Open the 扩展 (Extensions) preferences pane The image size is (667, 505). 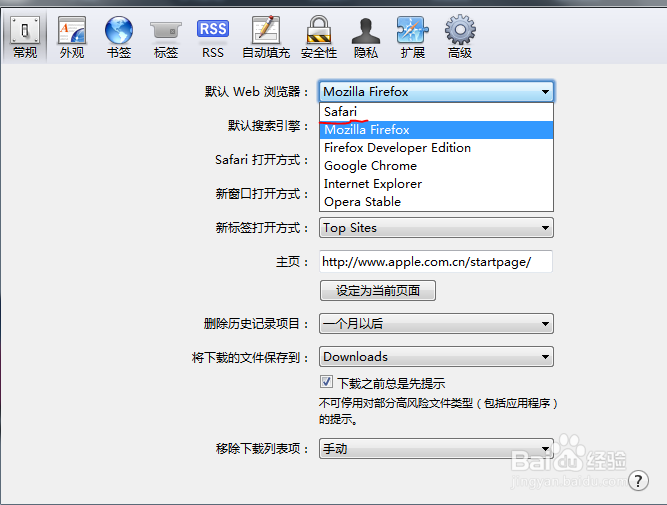[x=413, y=37]
